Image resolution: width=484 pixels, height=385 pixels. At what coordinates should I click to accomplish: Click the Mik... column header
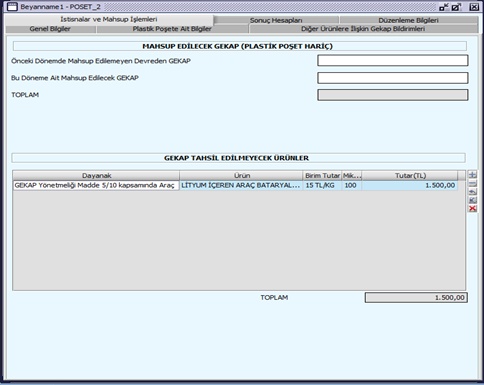352,175
